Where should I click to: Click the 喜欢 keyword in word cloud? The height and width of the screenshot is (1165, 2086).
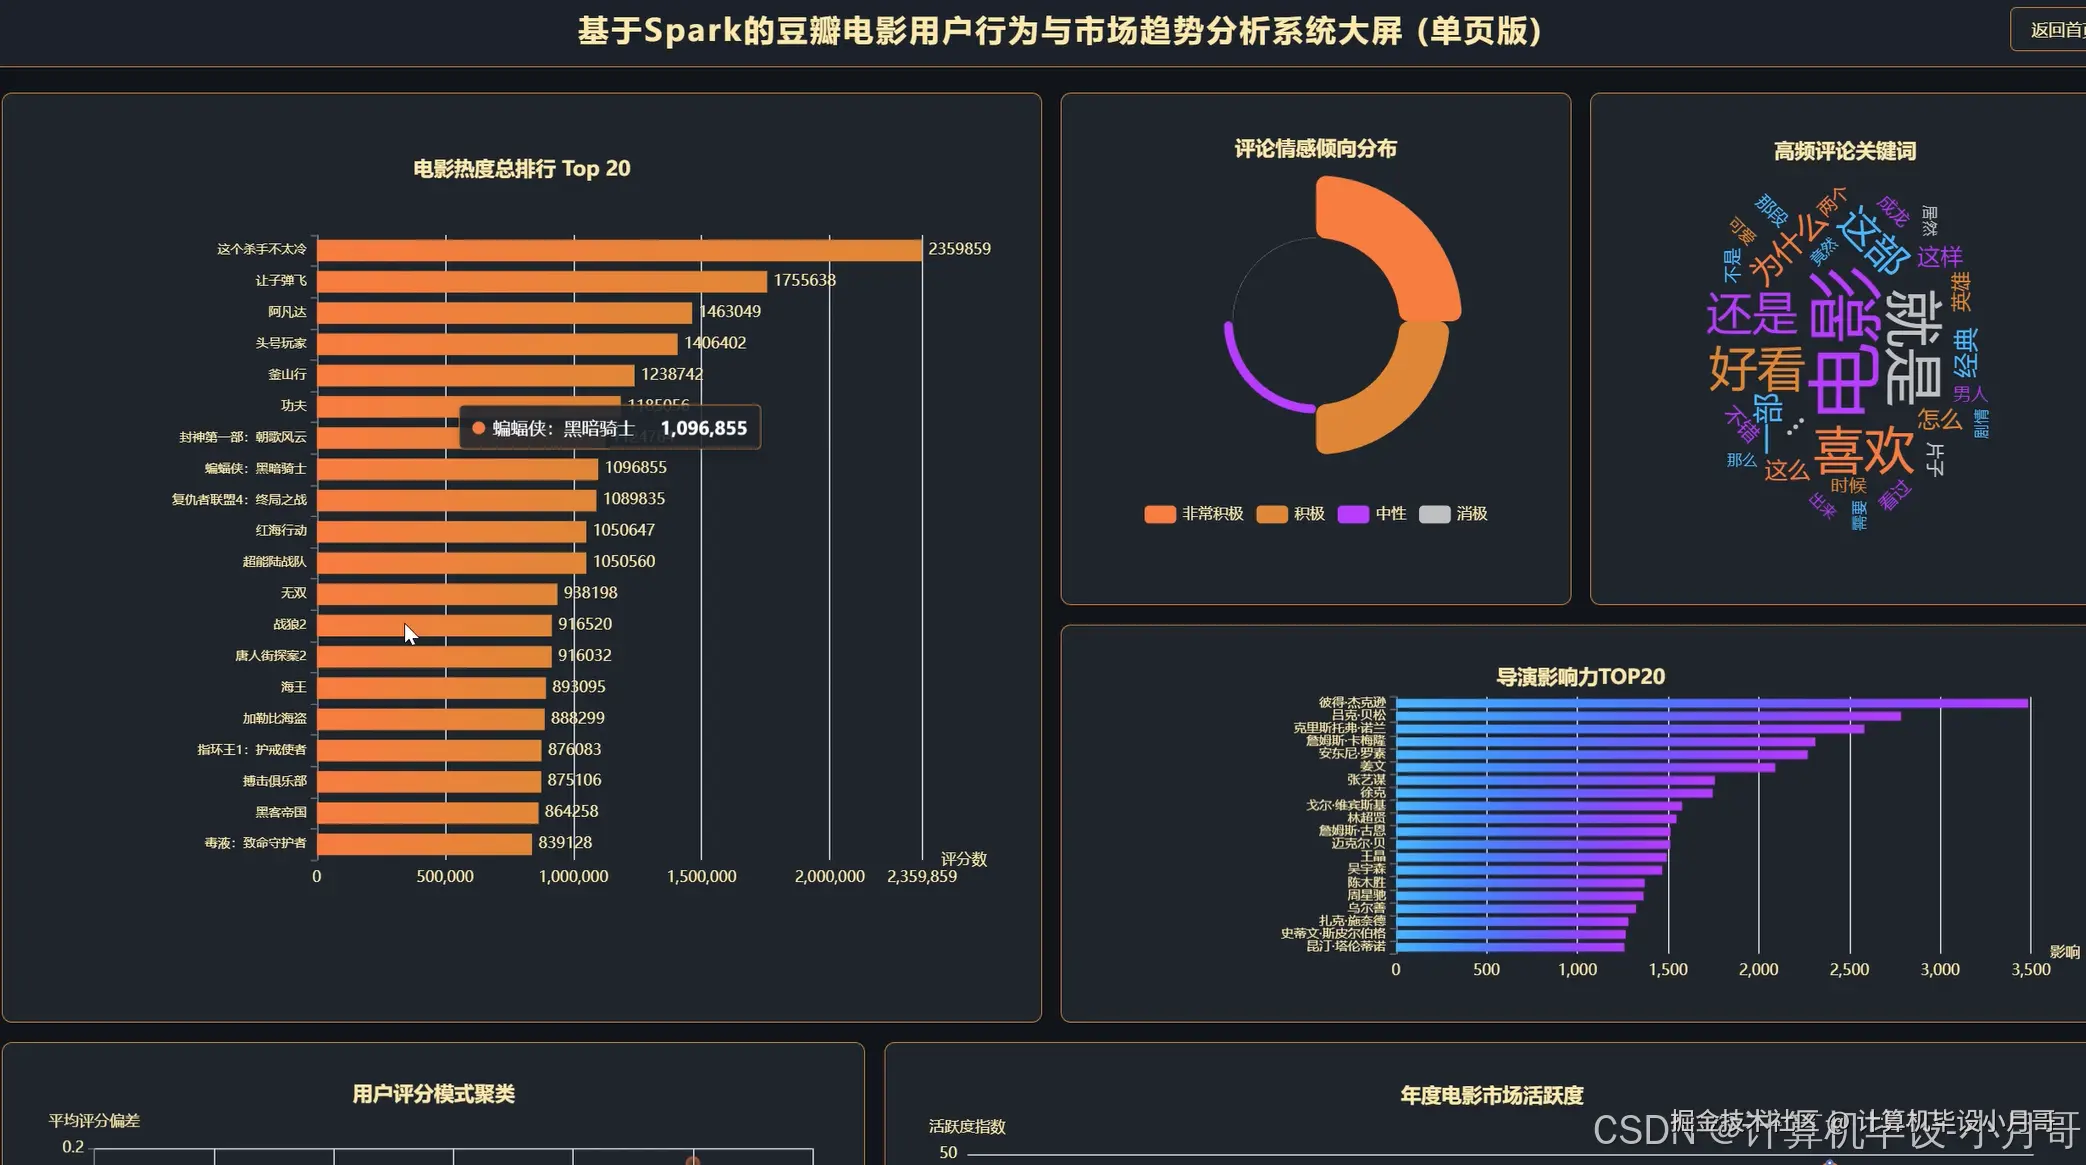1863,450
